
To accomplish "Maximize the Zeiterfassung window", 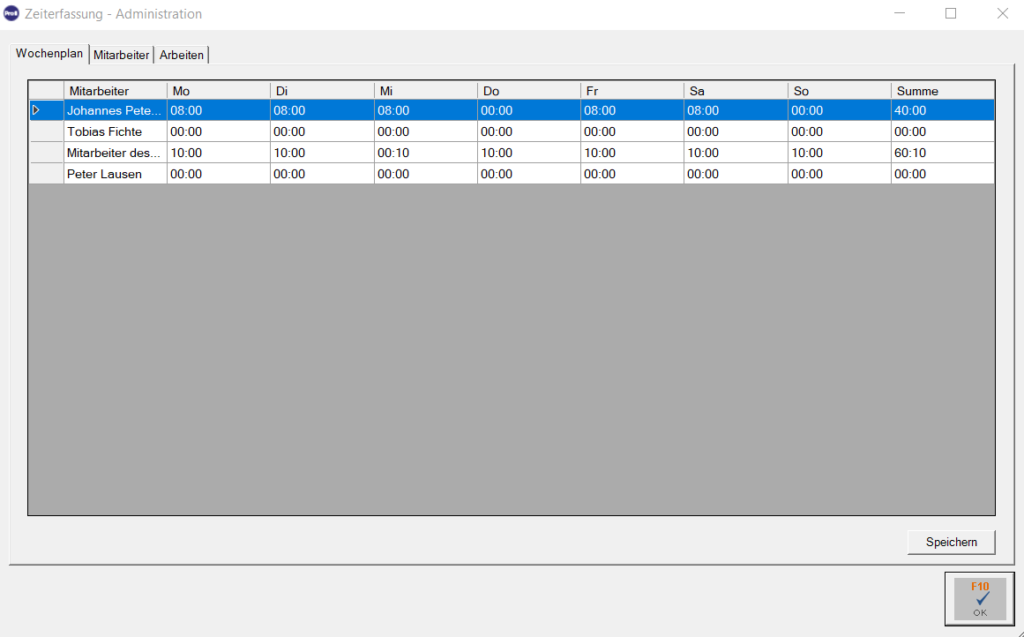I will 951,14.
